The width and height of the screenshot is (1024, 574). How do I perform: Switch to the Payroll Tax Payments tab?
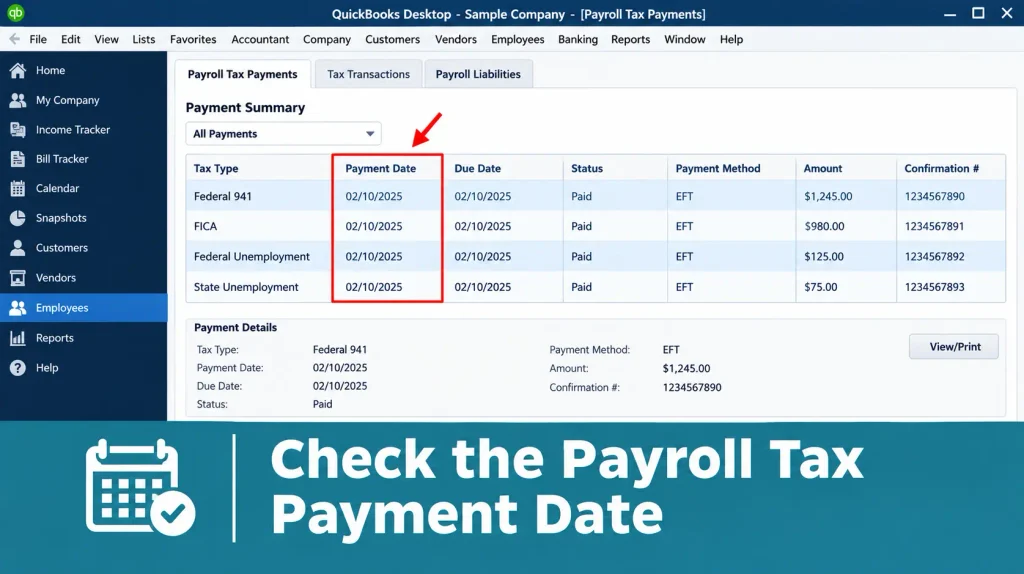(x=242, y=74)
